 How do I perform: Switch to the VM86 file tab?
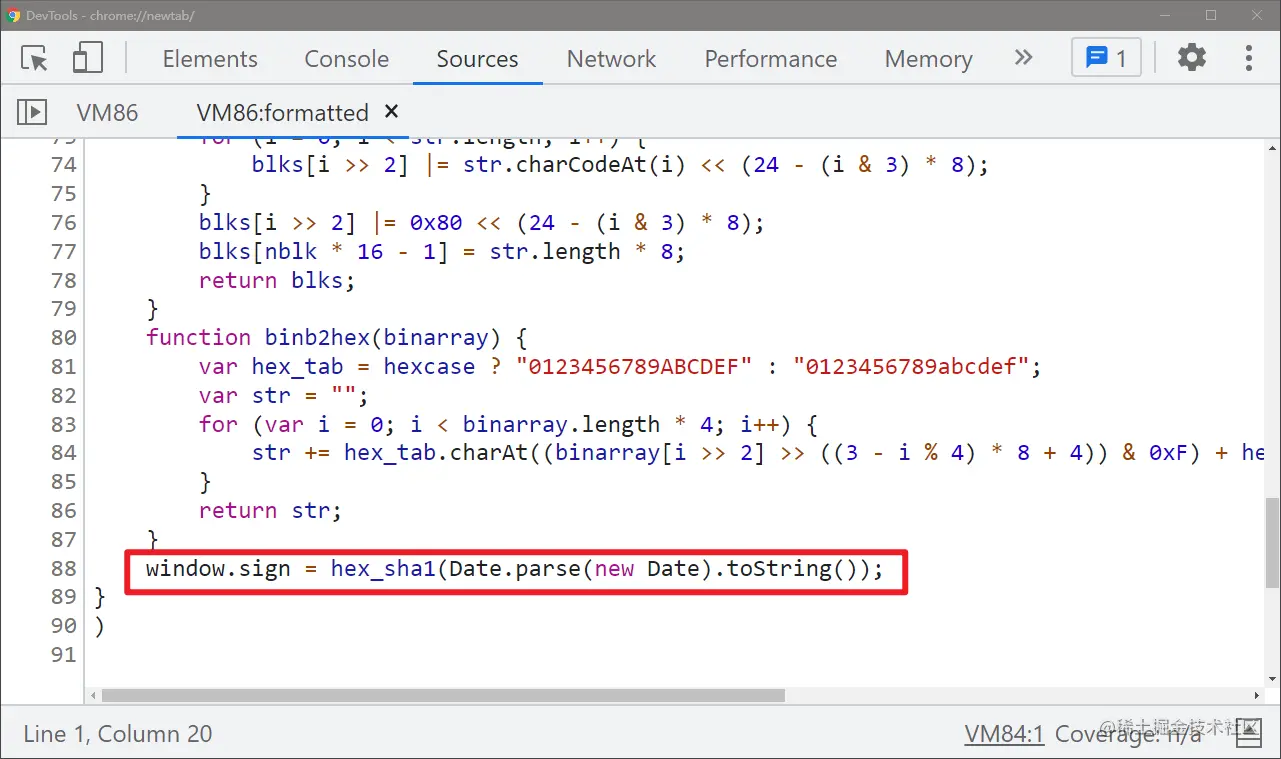(x=107, y=112)
